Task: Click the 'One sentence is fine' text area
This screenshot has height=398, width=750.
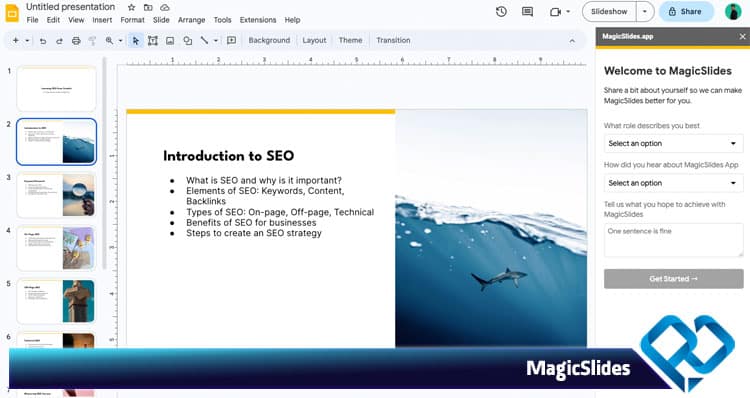Action: coord(673,240)
